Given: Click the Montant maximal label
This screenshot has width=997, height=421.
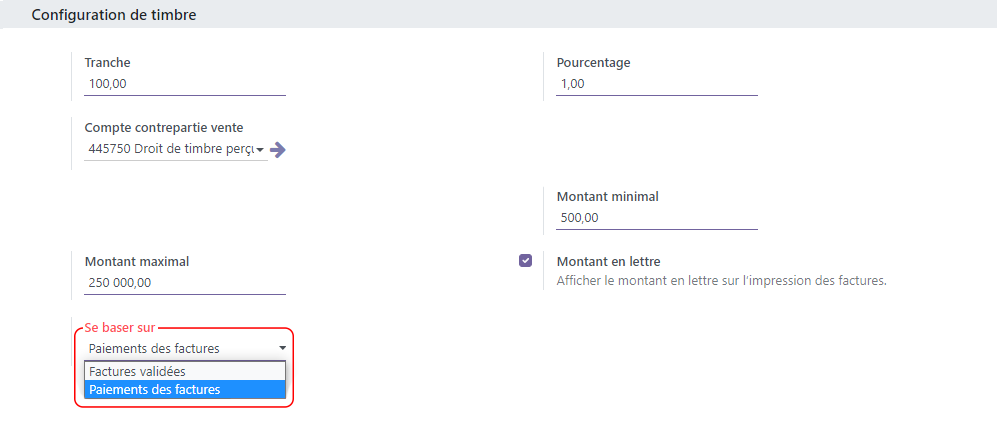Looking at the screenshot, I should 137,261.
